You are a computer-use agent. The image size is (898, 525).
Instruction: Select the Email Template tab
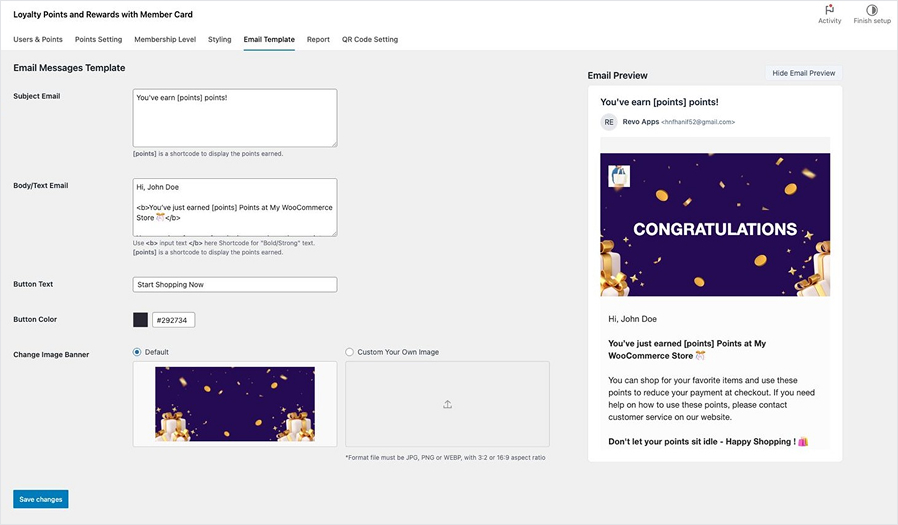269,40
